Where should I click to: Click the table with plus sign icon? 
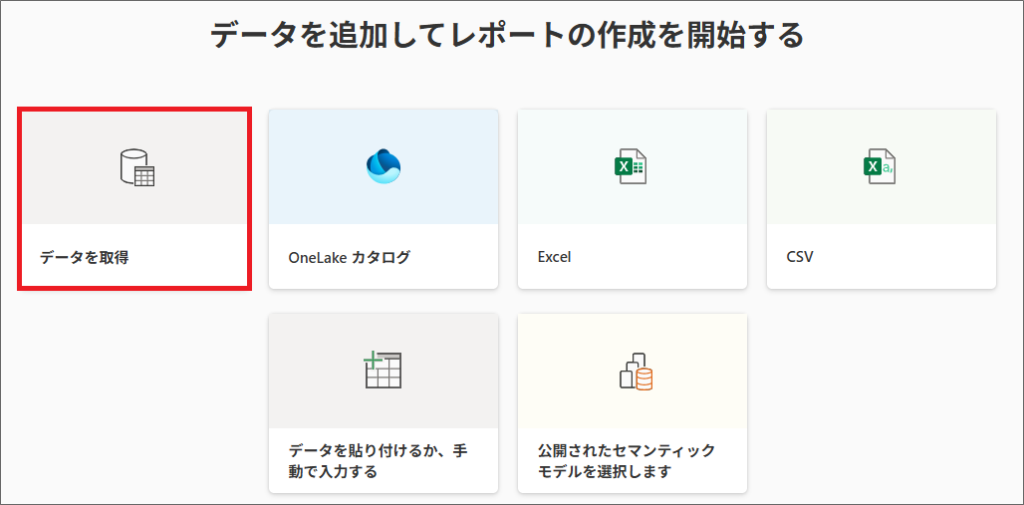(x=383, y=370)
